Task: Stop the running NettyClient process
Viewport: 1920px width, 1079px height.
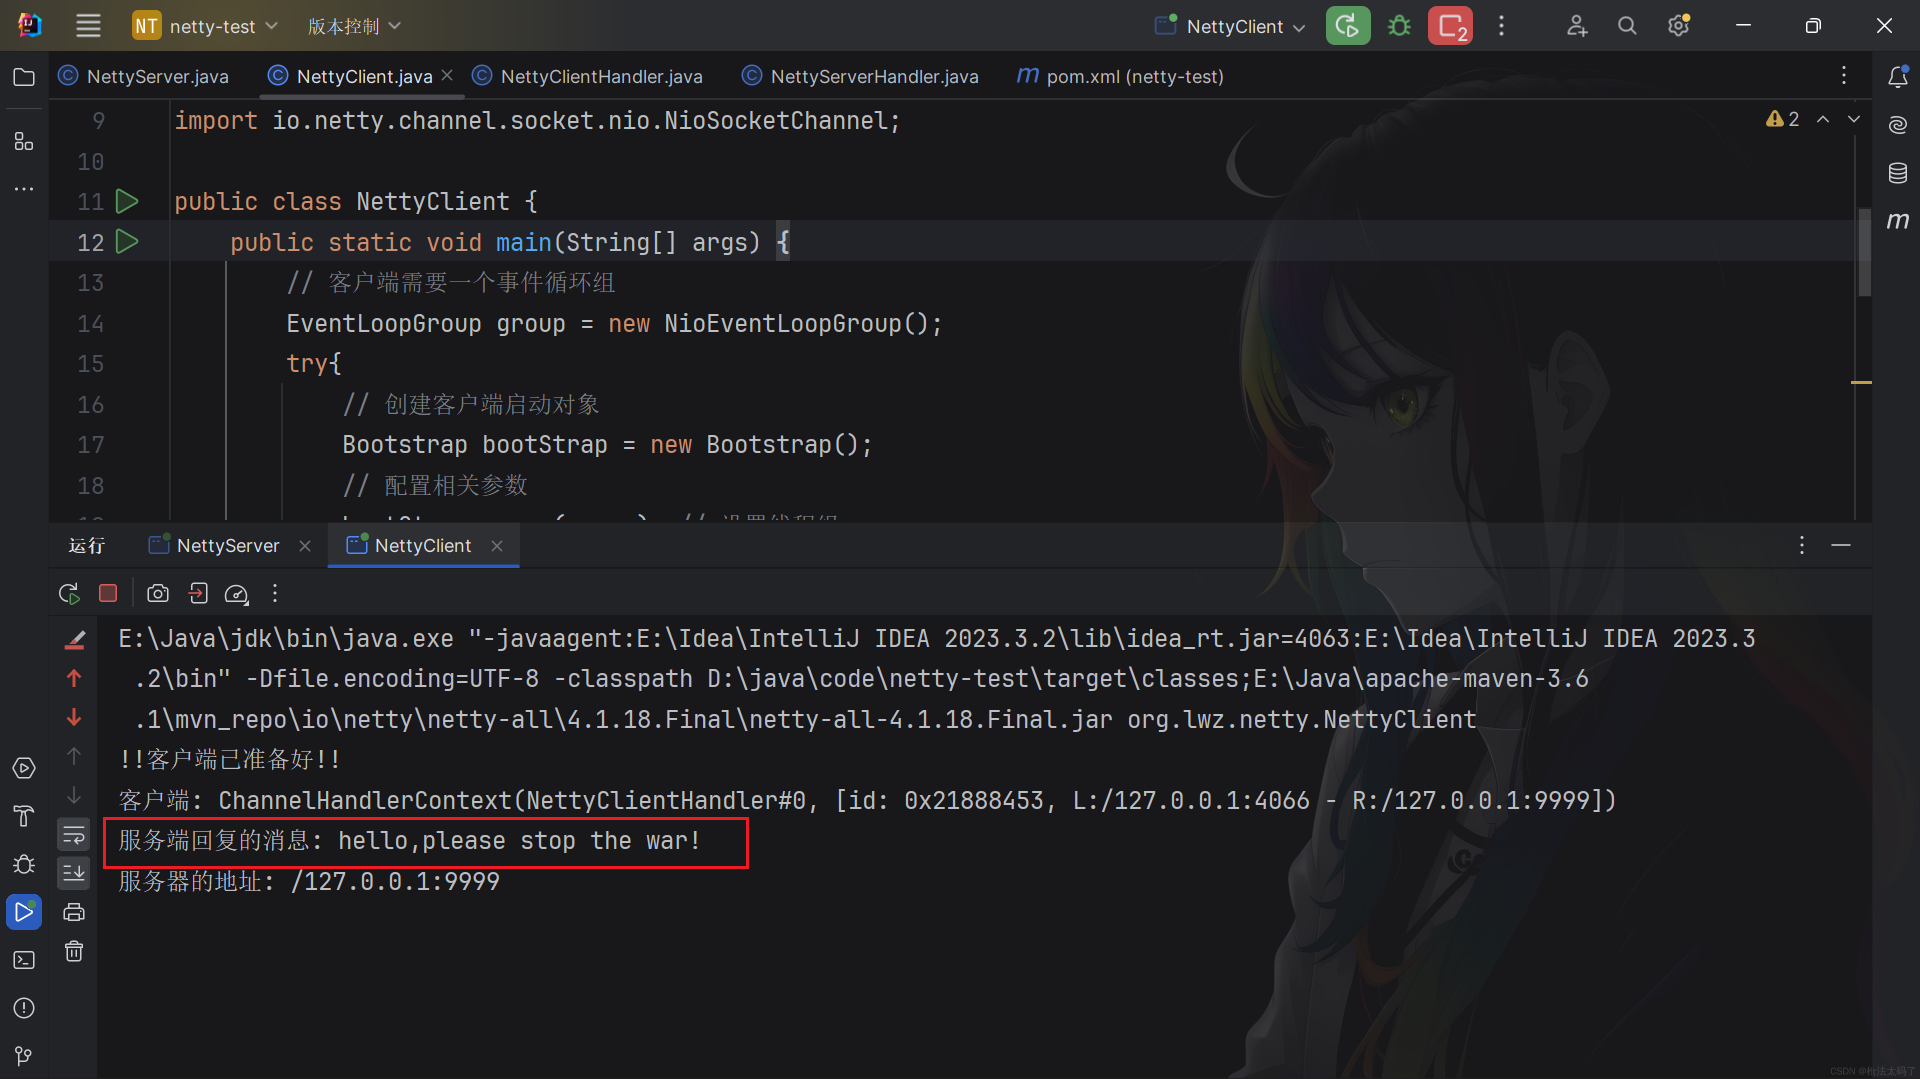Action: (x=107, y=593)
